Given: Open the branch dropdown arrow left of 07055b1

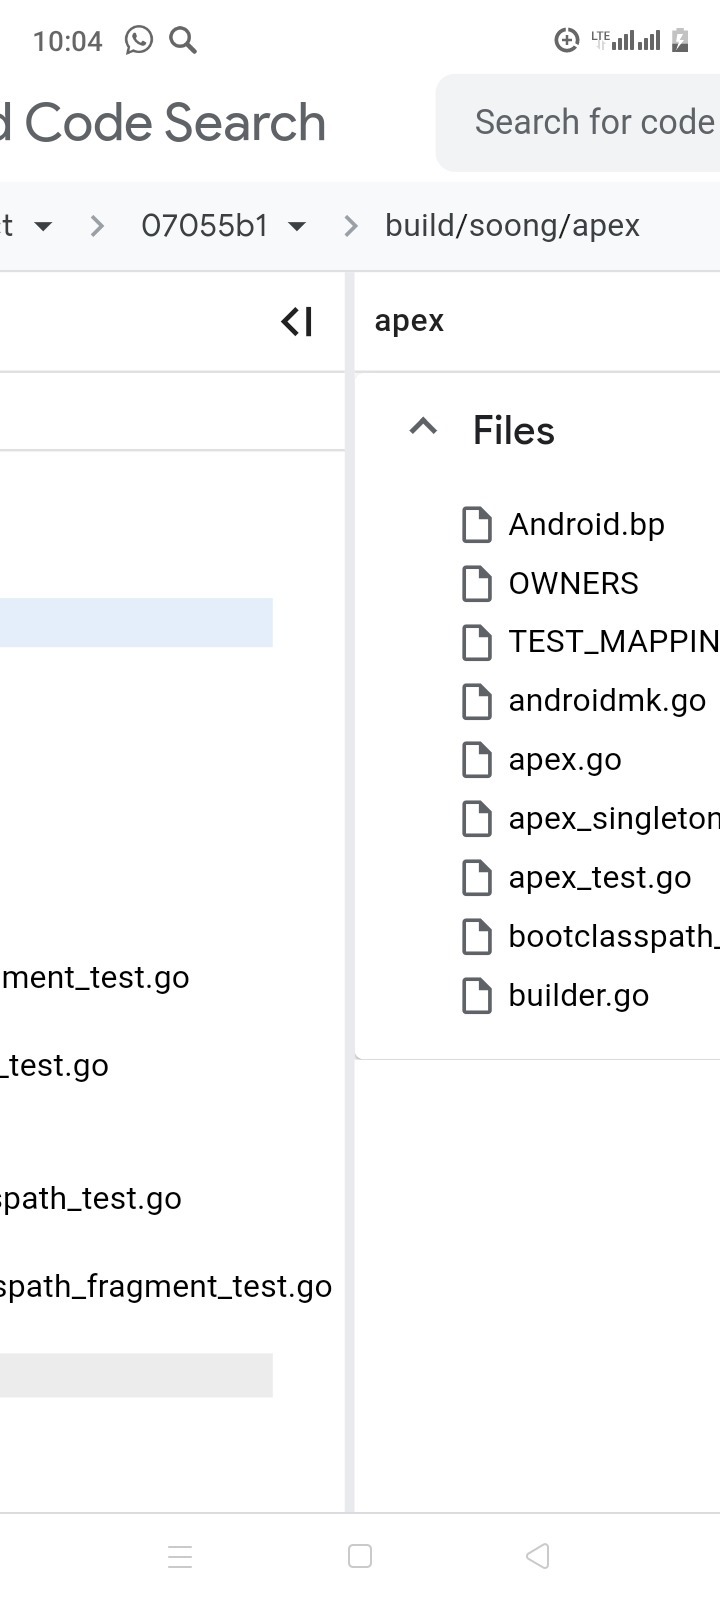Looking at the screenshot, I should pyautogui.click(x=42, y=226).
